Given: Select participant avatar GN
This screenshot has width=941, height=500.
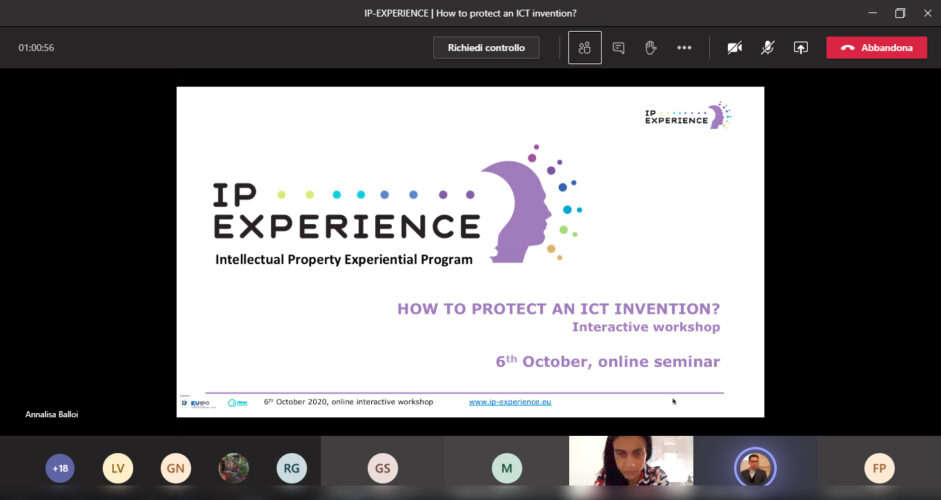Looking at the screenshot, I should (175, 468).
